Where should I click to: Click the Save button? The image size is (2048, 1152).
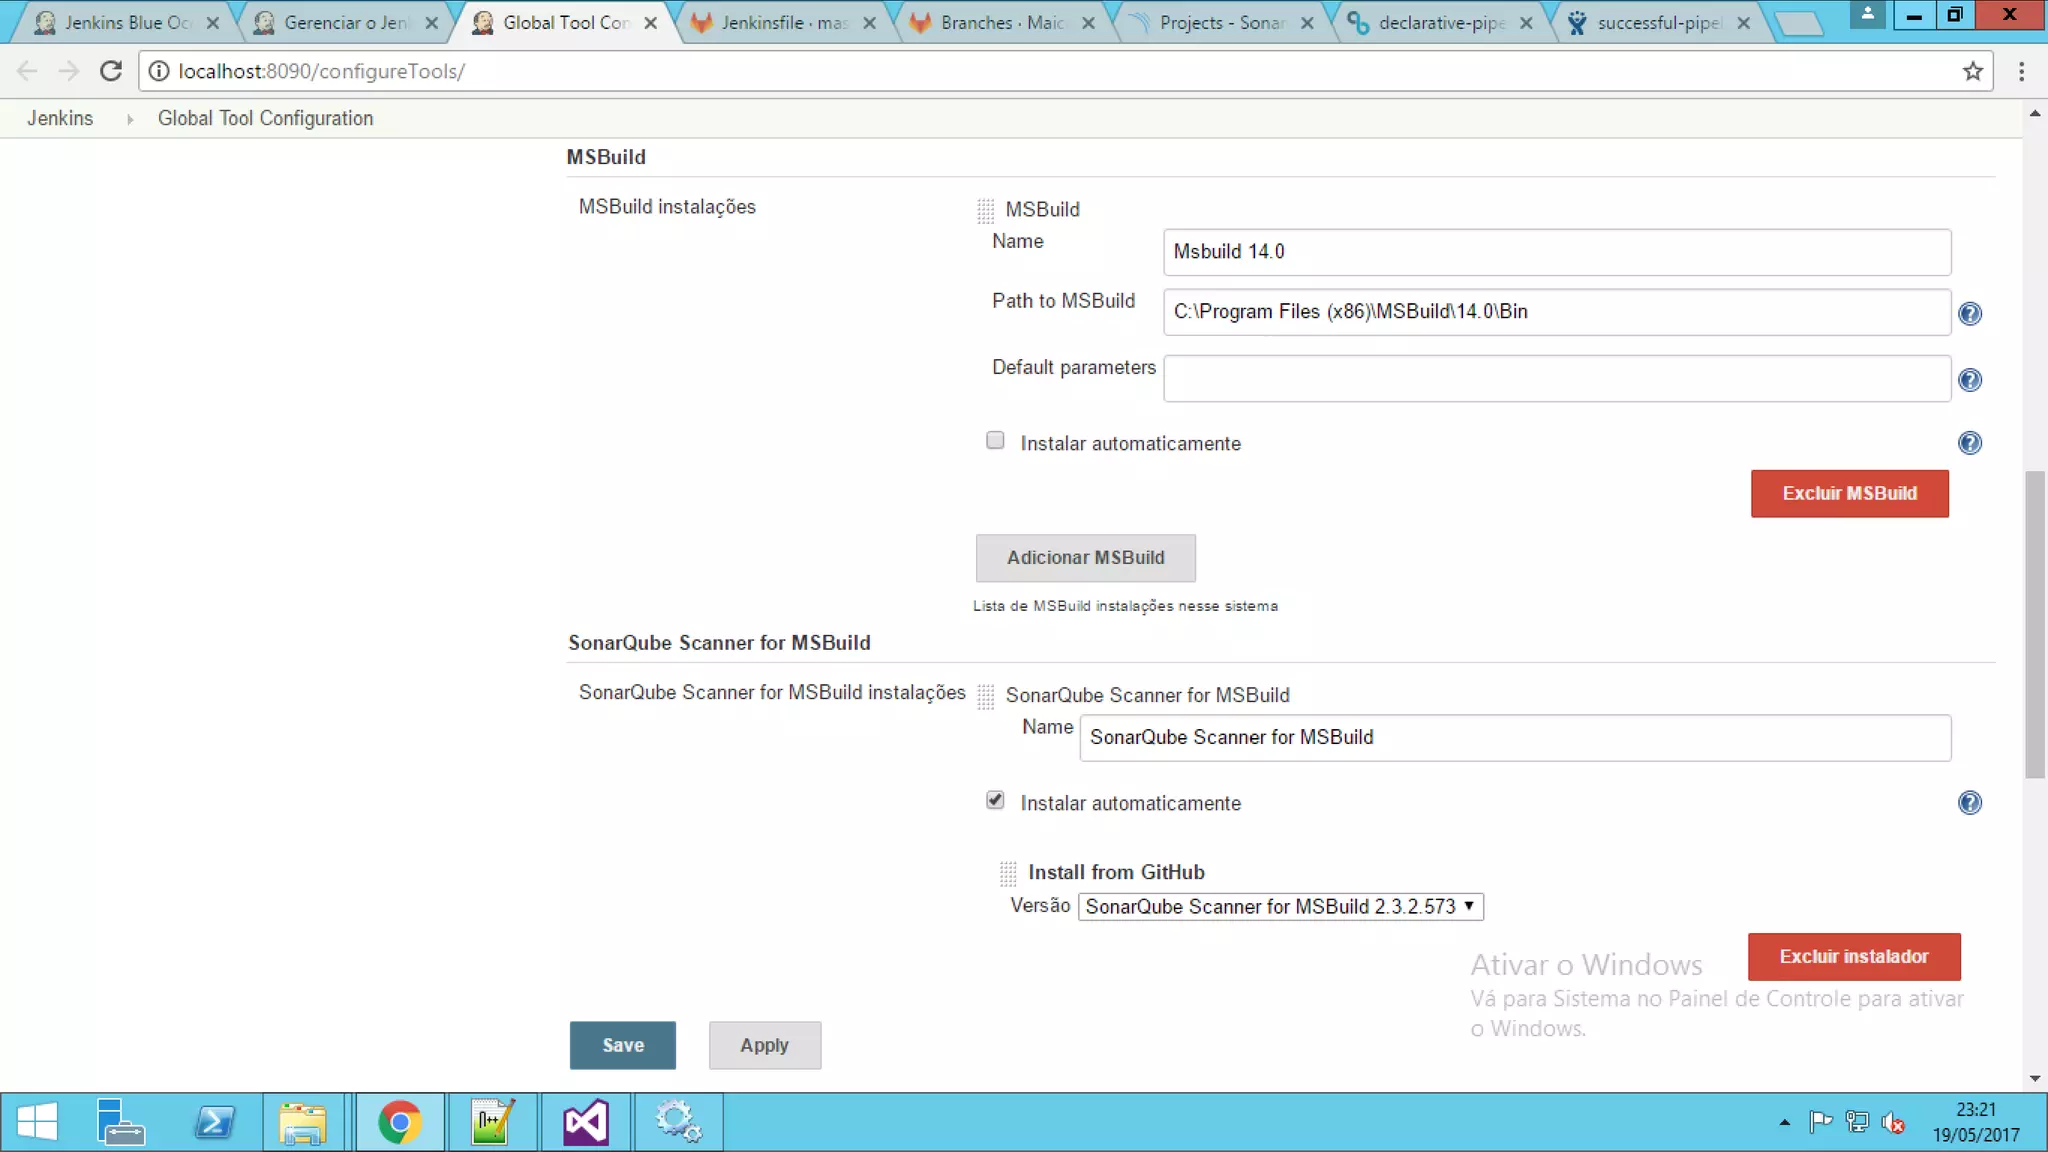click(622, 1045)
